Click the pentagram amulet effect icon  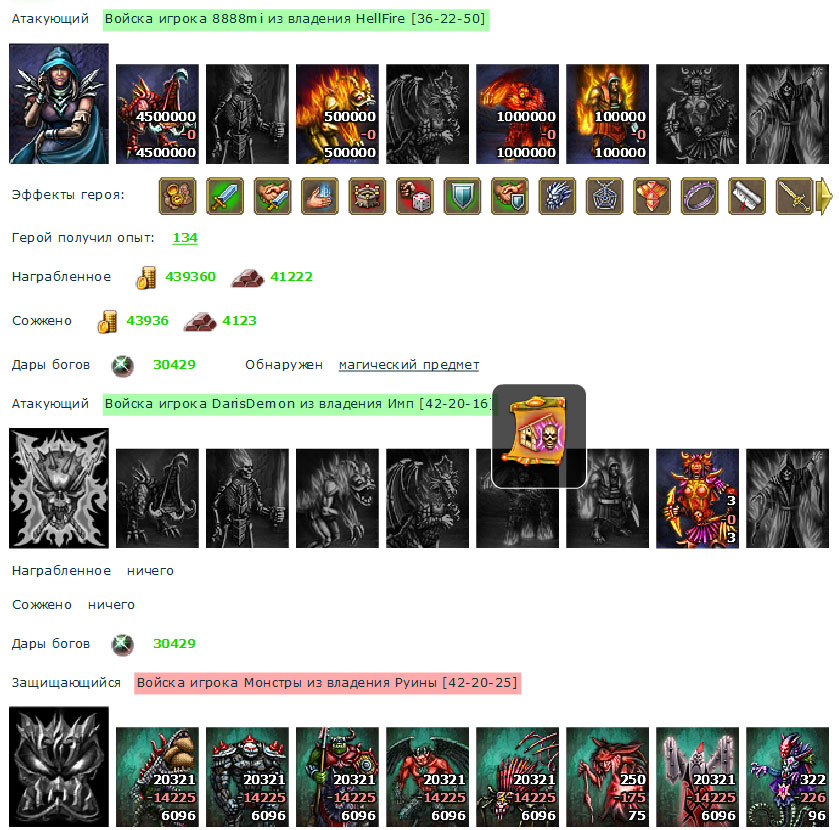pos(605,196)
